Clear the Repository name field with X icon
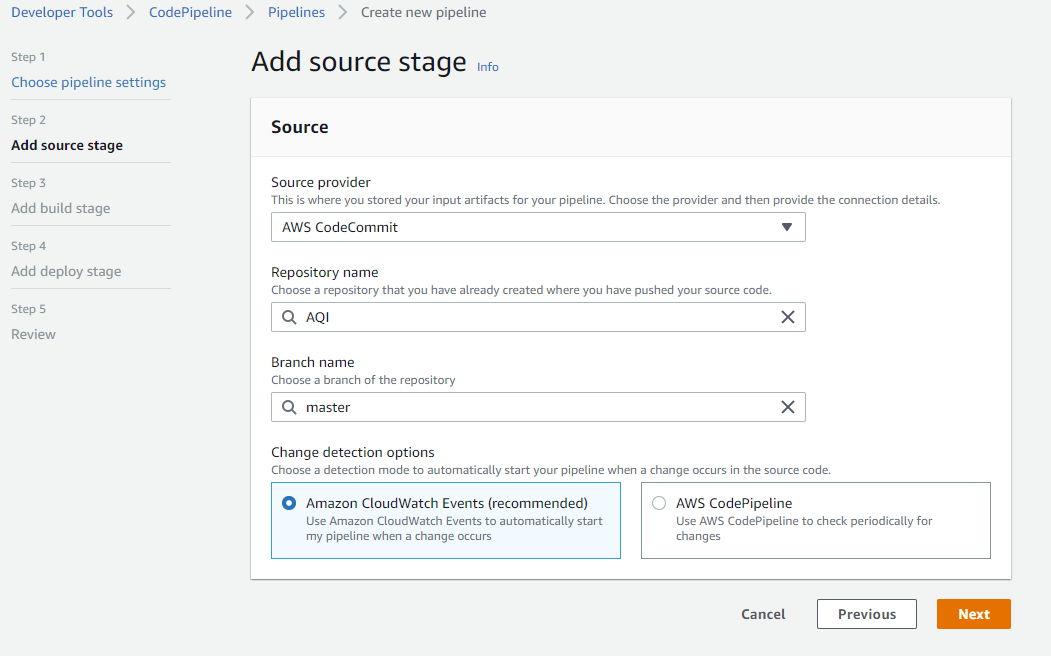This screenshot has width=1051, height=656. click(788, 317)
